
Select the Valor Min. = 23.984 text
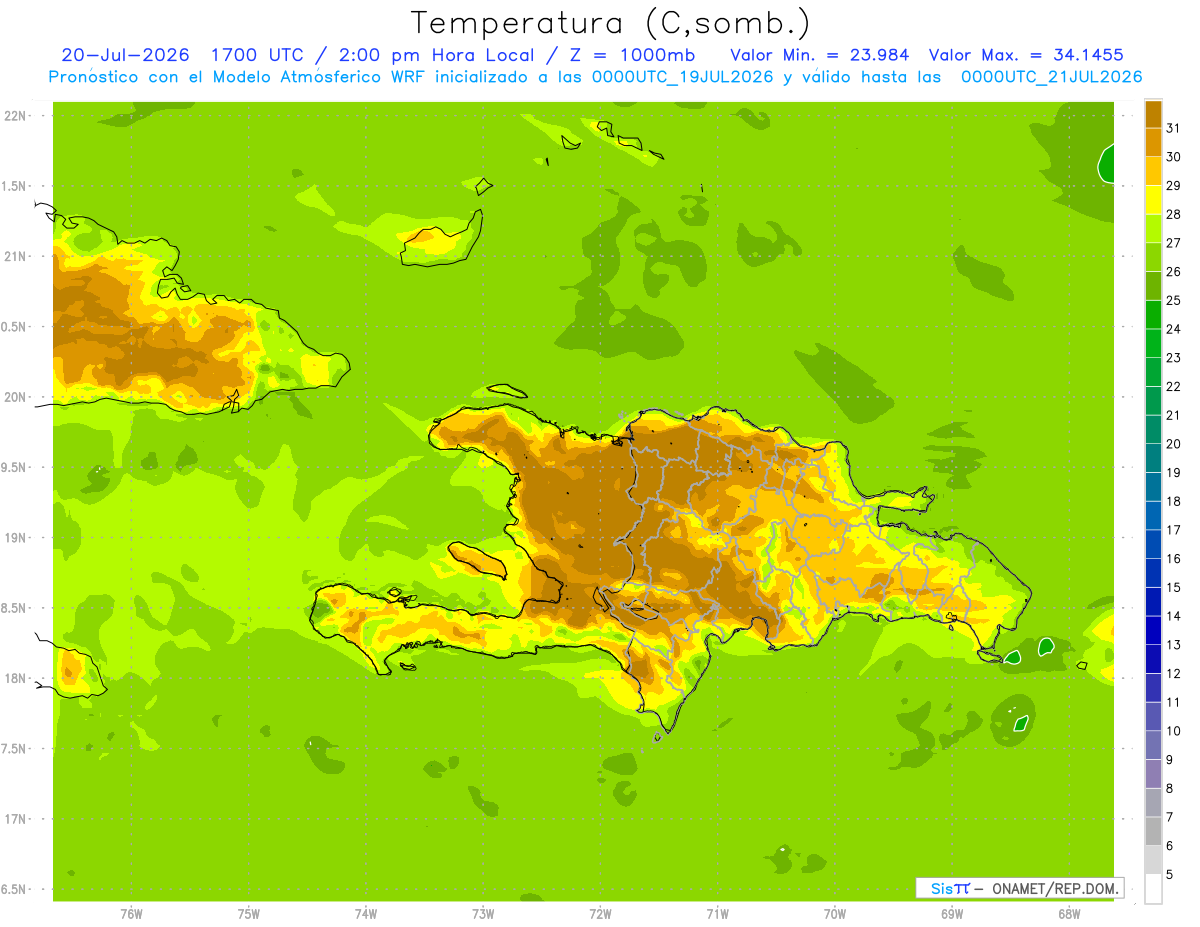(x=820, y=55)
